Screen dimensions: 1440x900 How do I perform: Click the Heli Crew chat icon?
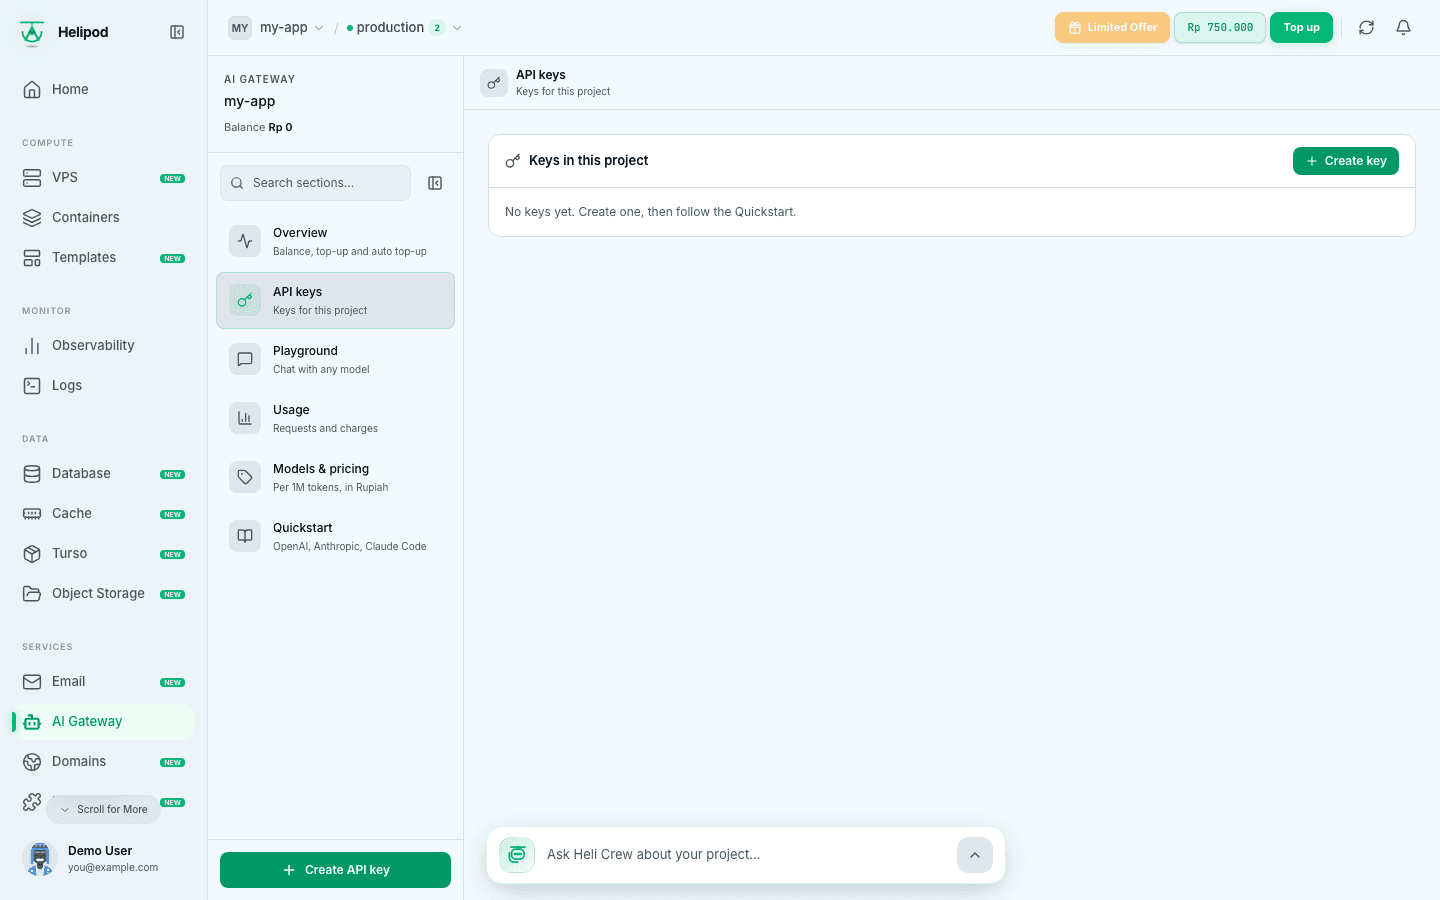click(517, 855)
